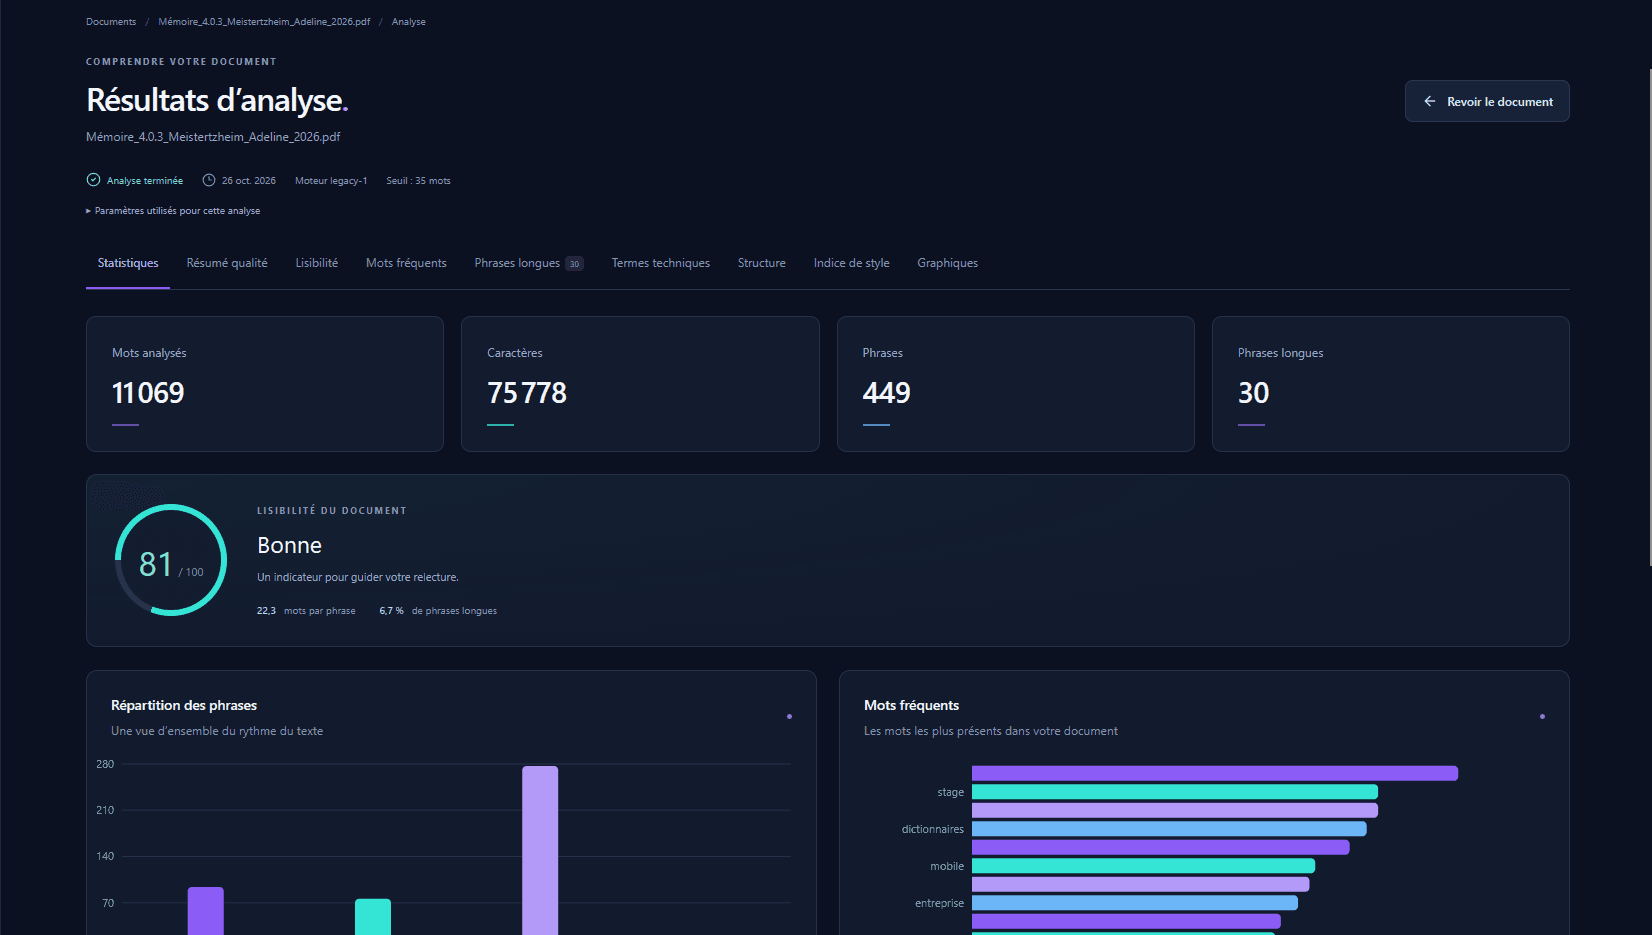The image size is (1652, 935).
Task: Expand Paramètres utilisés pour cette analyse
Action: (x=173, y=211)
